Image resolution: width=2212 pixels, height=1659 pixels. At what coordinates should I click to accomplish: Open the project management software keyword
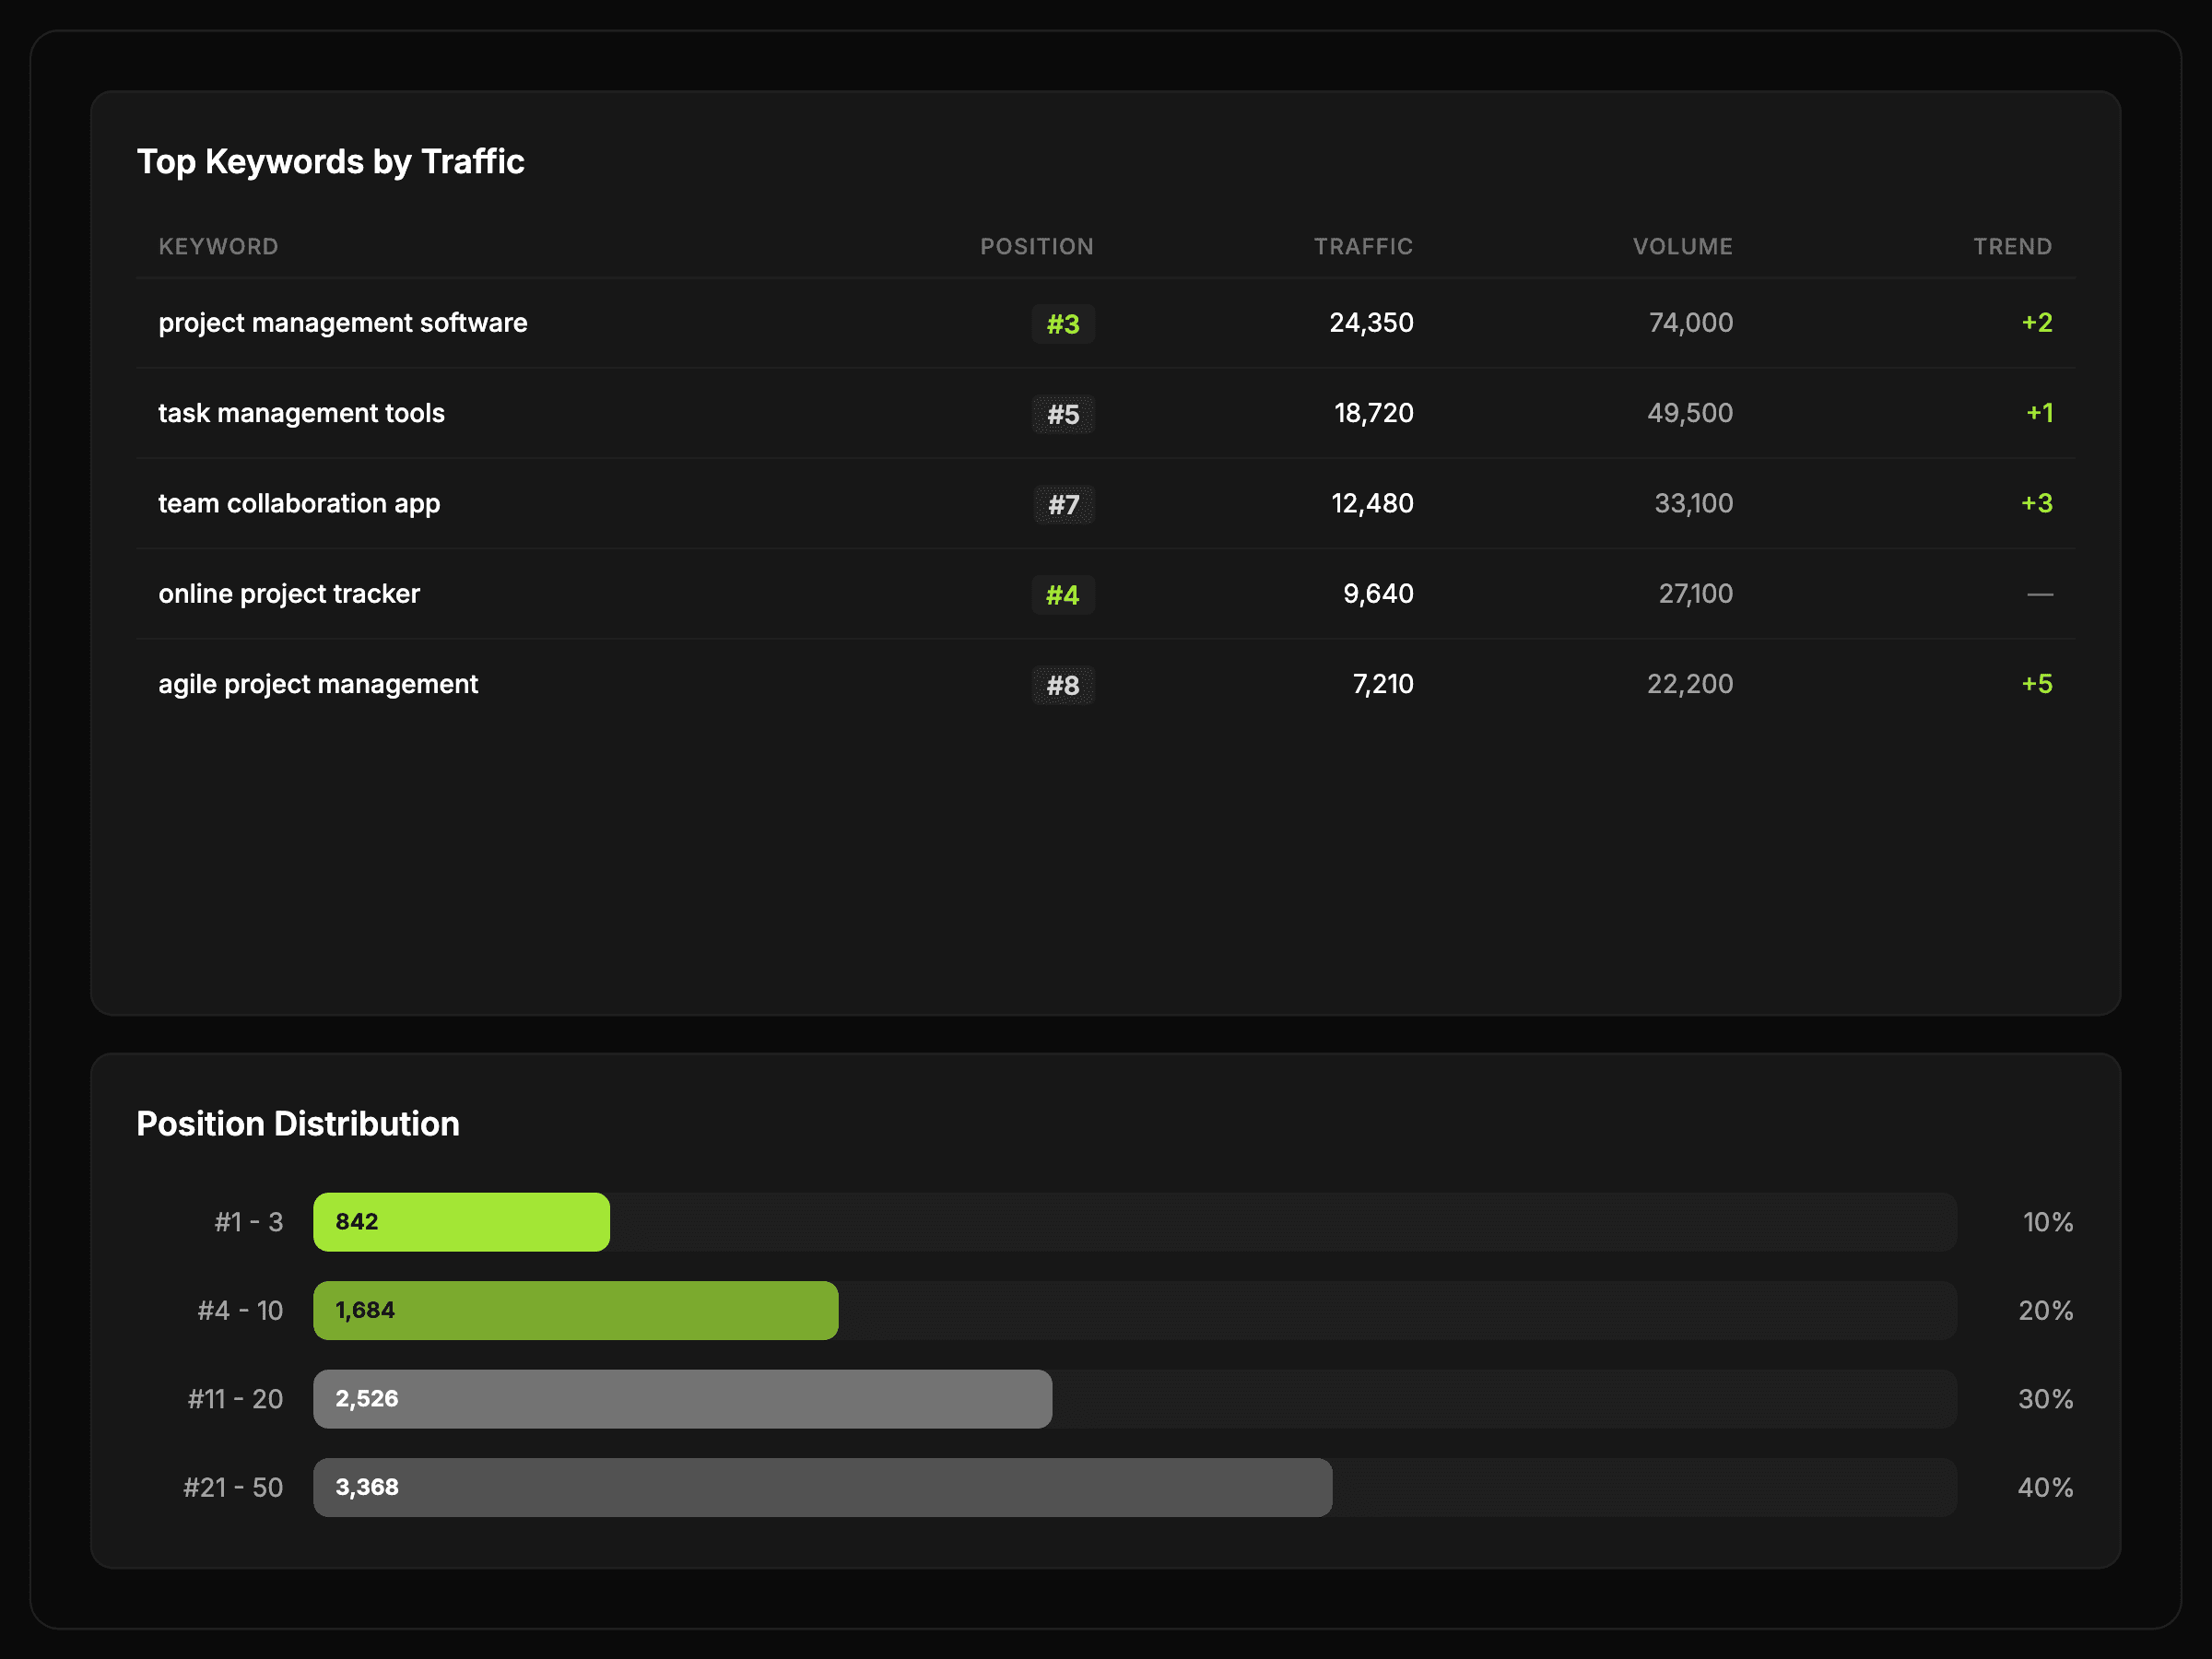point(343,323)
